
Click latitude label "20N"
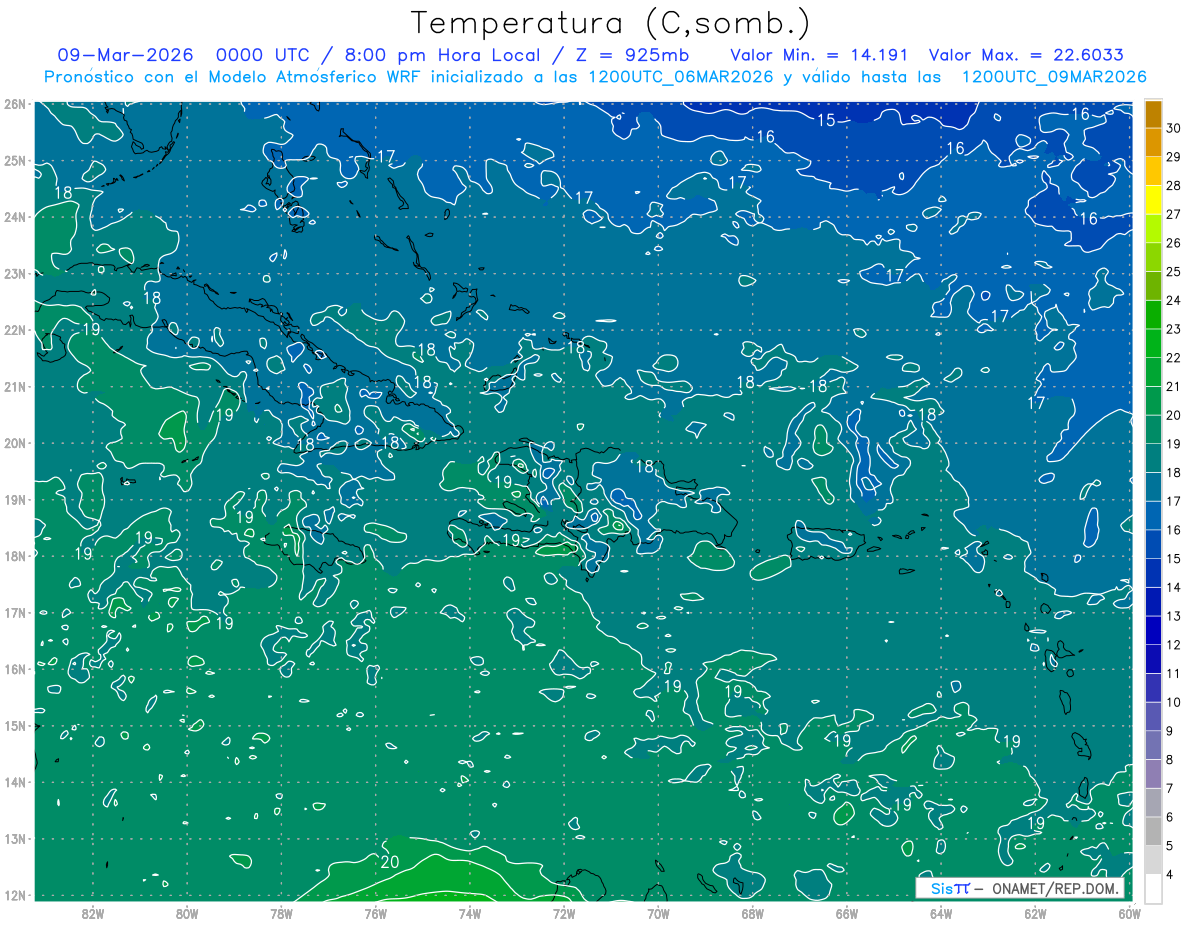(x=15, y=443)
